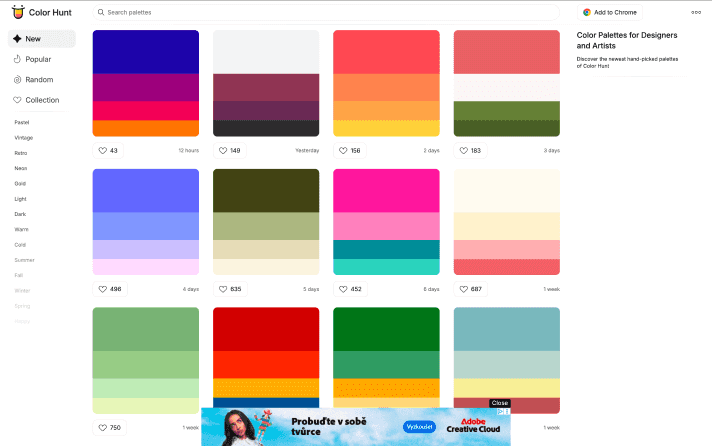The image size is (712, 446).
Task: Select the yellow swatch in 156-likes palette
Action: 386,128
